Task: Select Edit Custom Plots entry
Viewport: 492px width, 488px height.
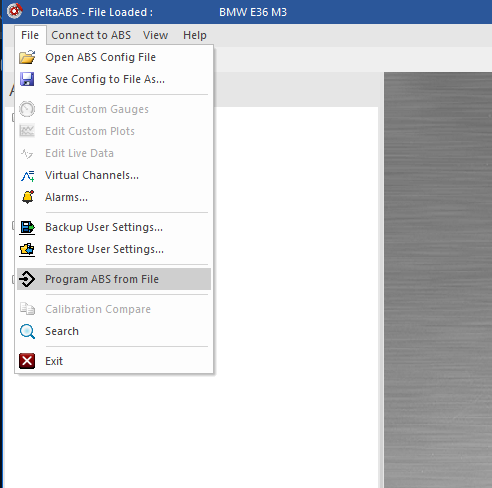Action: (114, 131)
